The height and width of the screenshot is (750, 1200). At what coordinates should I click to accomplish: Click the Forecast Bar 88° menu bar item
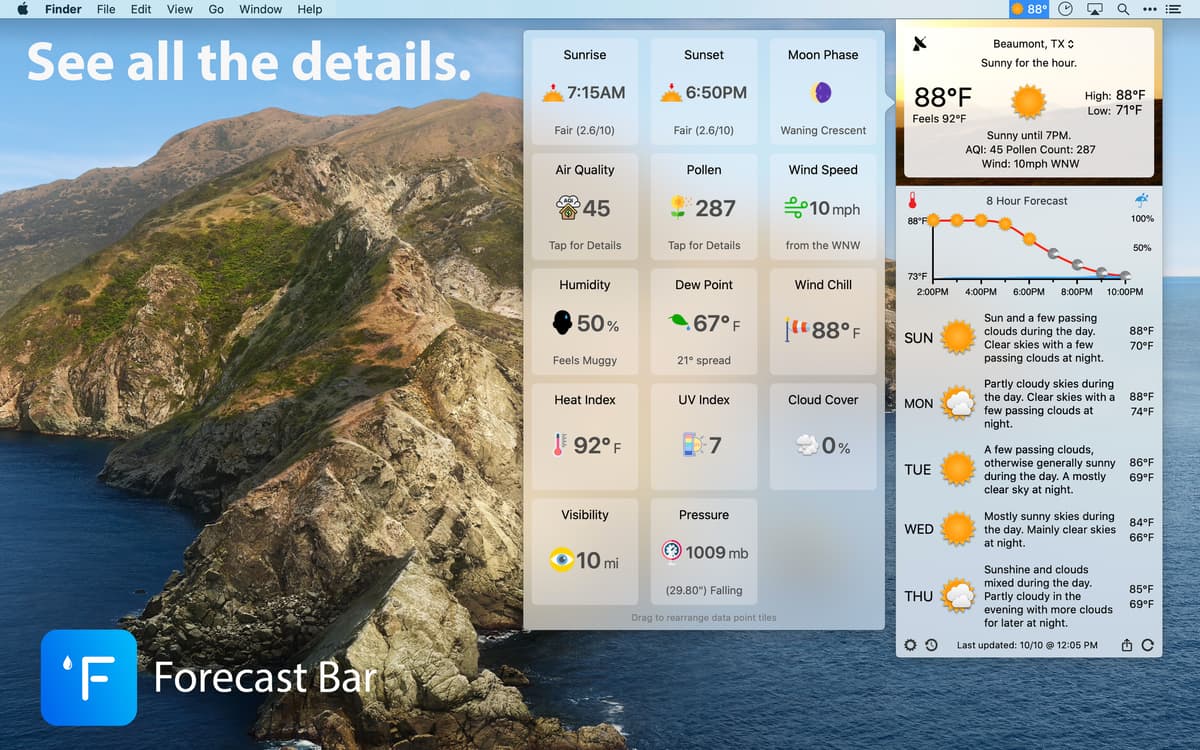point(1029,9)
